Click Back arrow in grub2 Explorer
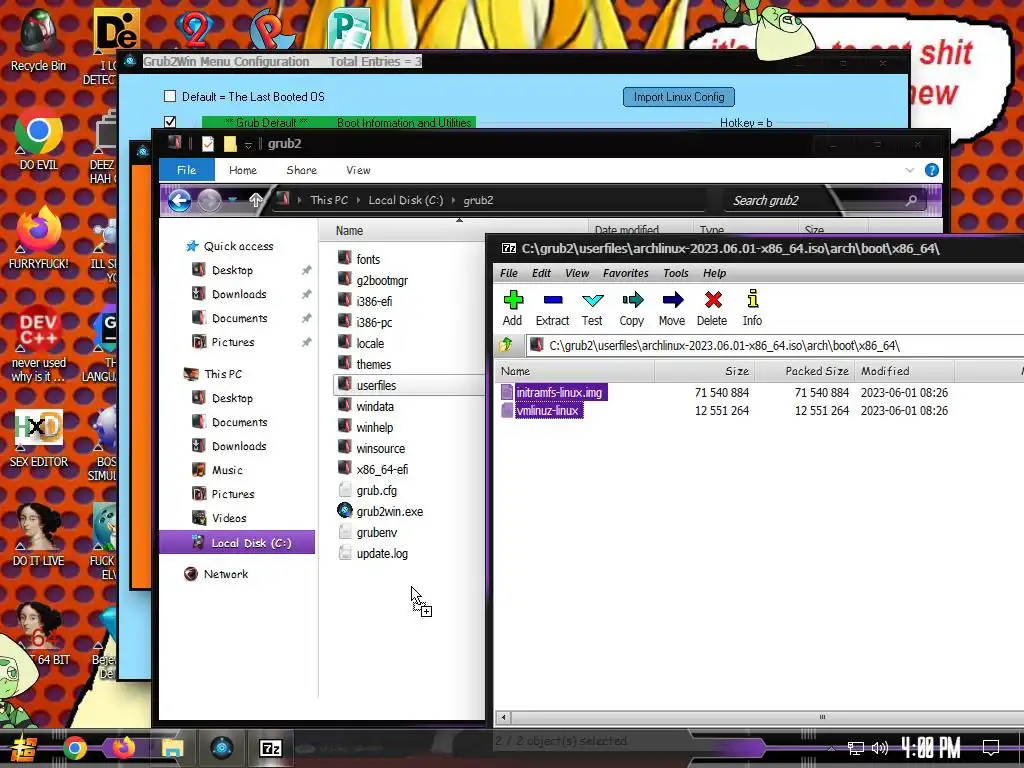 pos(180,200)
